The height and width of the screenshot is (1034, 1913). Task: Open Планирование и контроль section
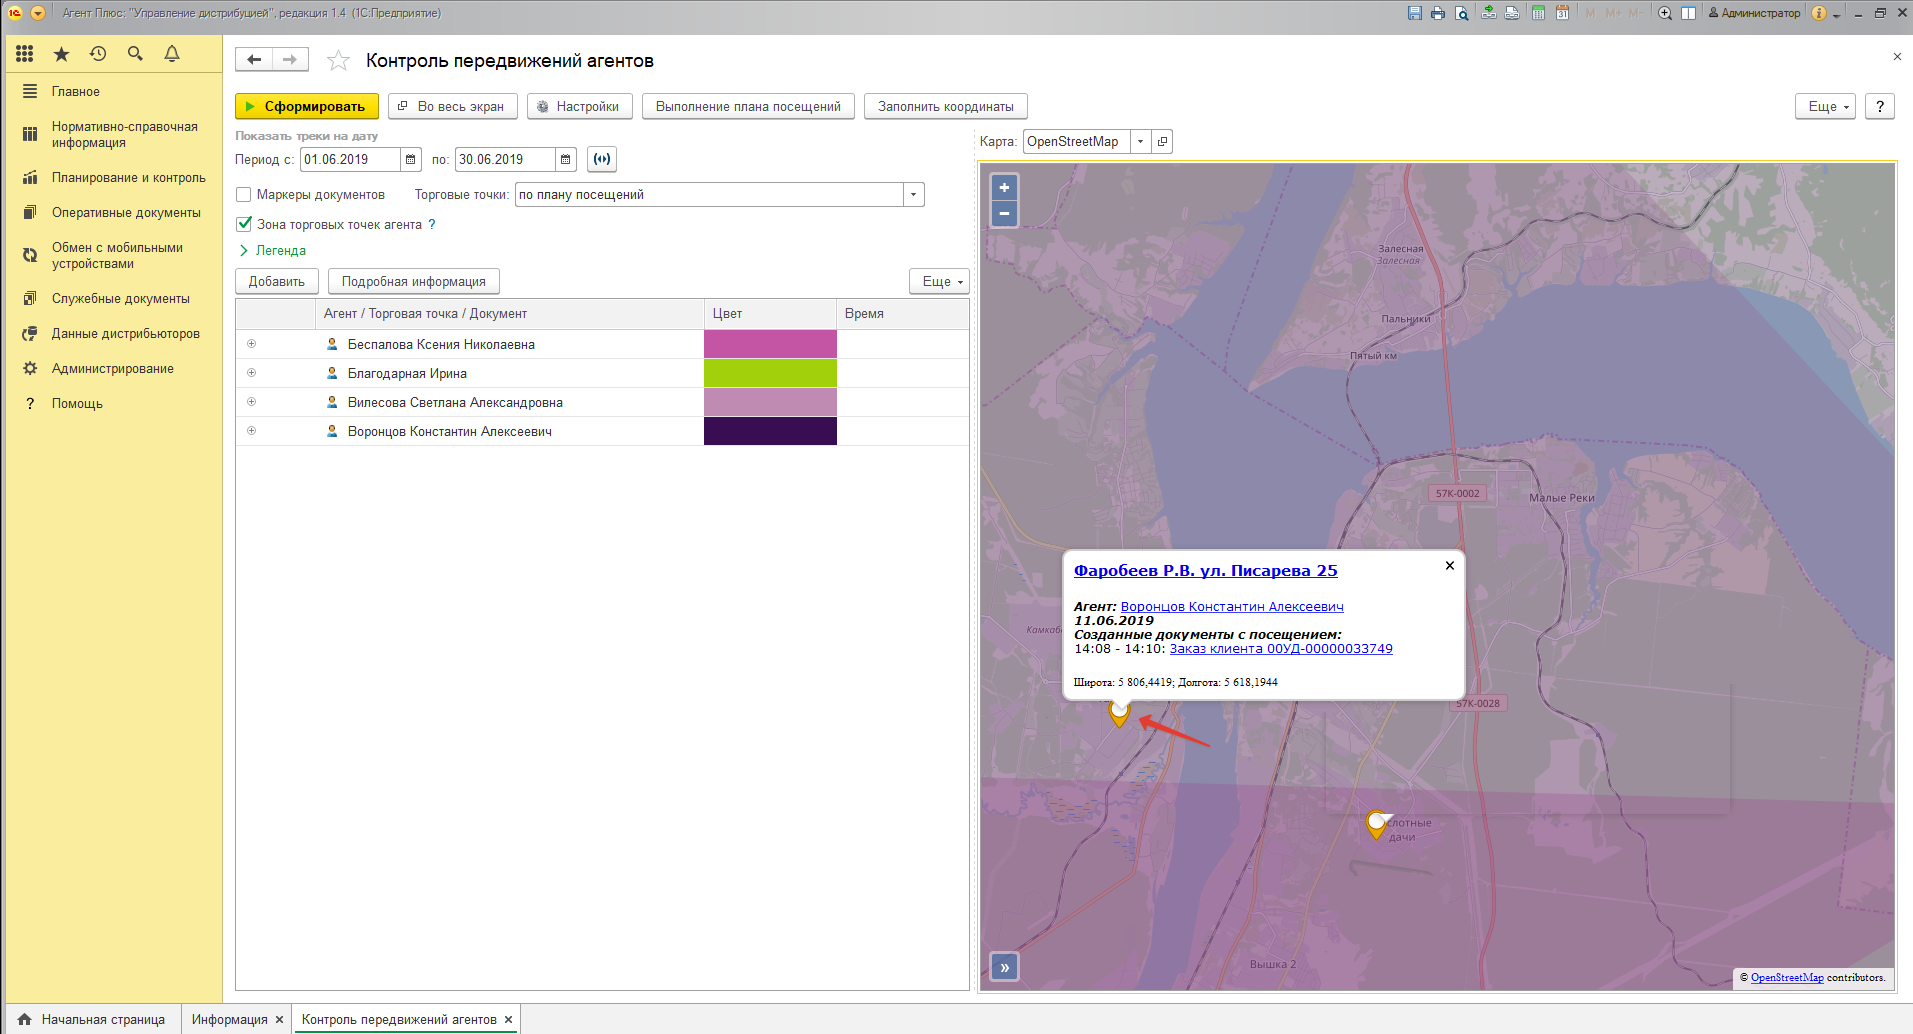click(x=114, y=178)
